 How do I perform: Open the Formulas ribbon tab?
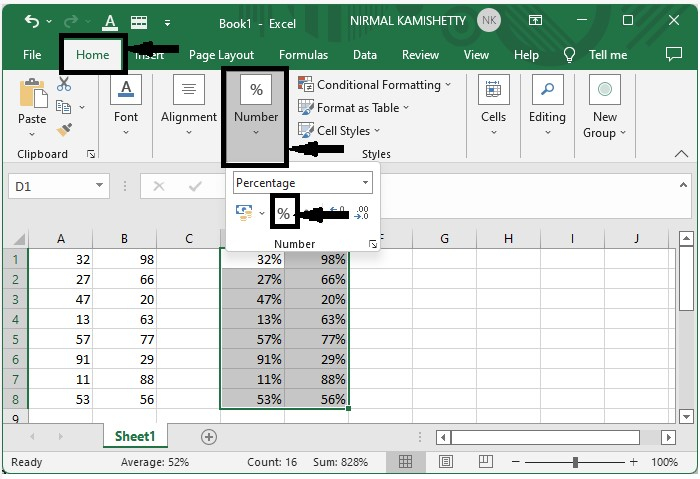coord(303,55)
